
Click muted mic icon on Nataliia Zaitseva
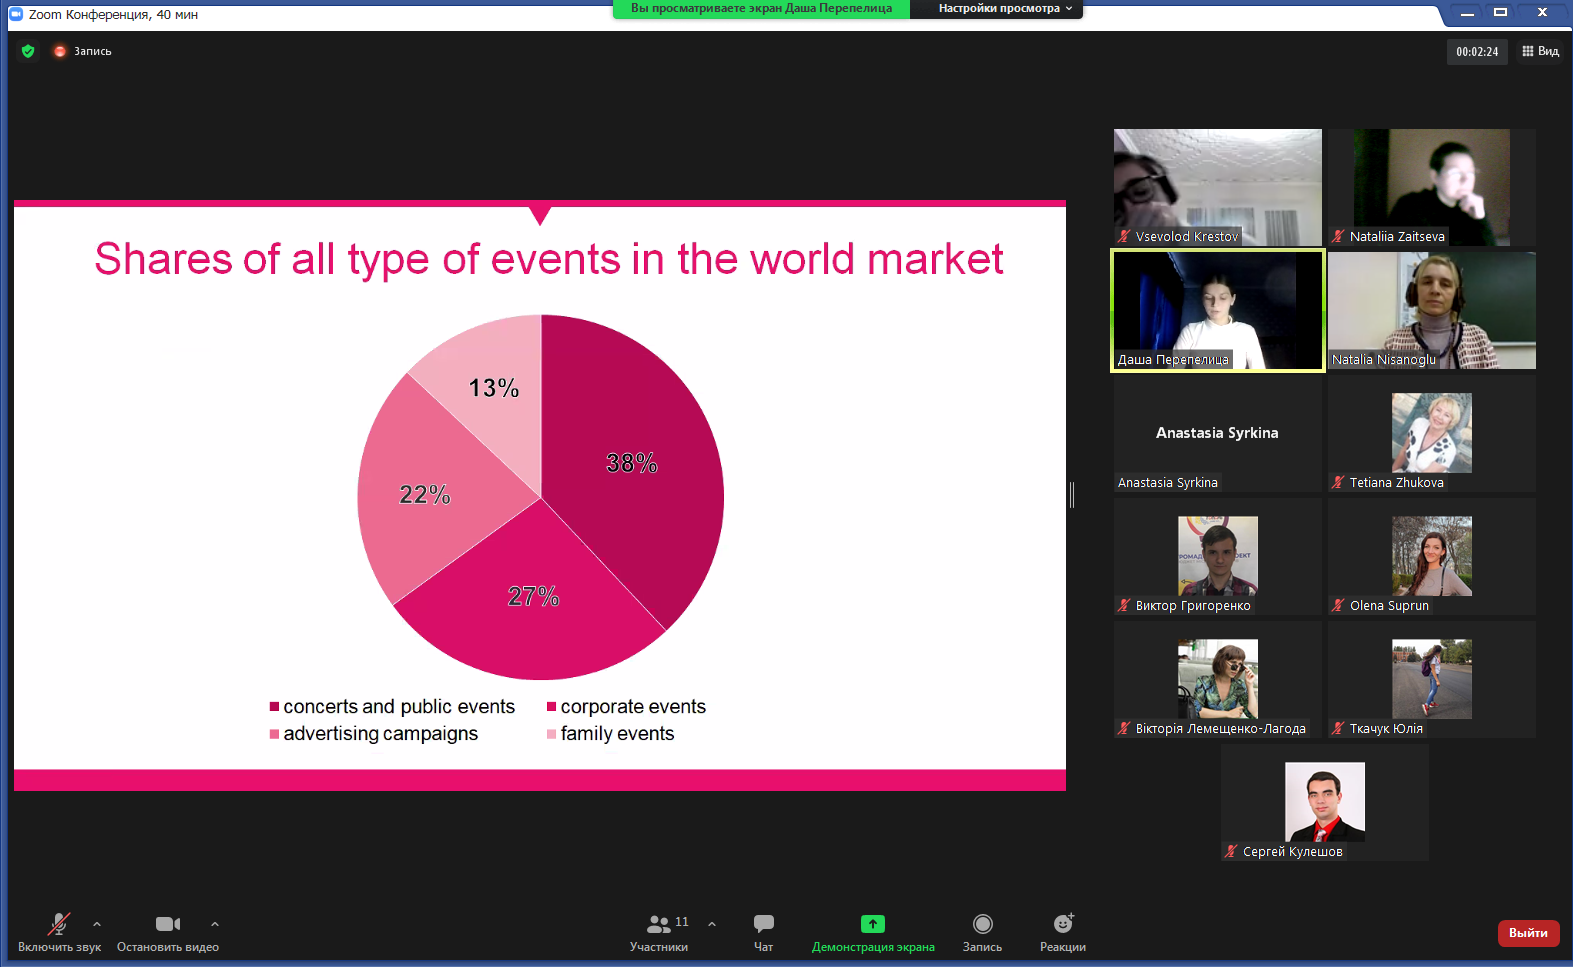tap(1338, 236)
